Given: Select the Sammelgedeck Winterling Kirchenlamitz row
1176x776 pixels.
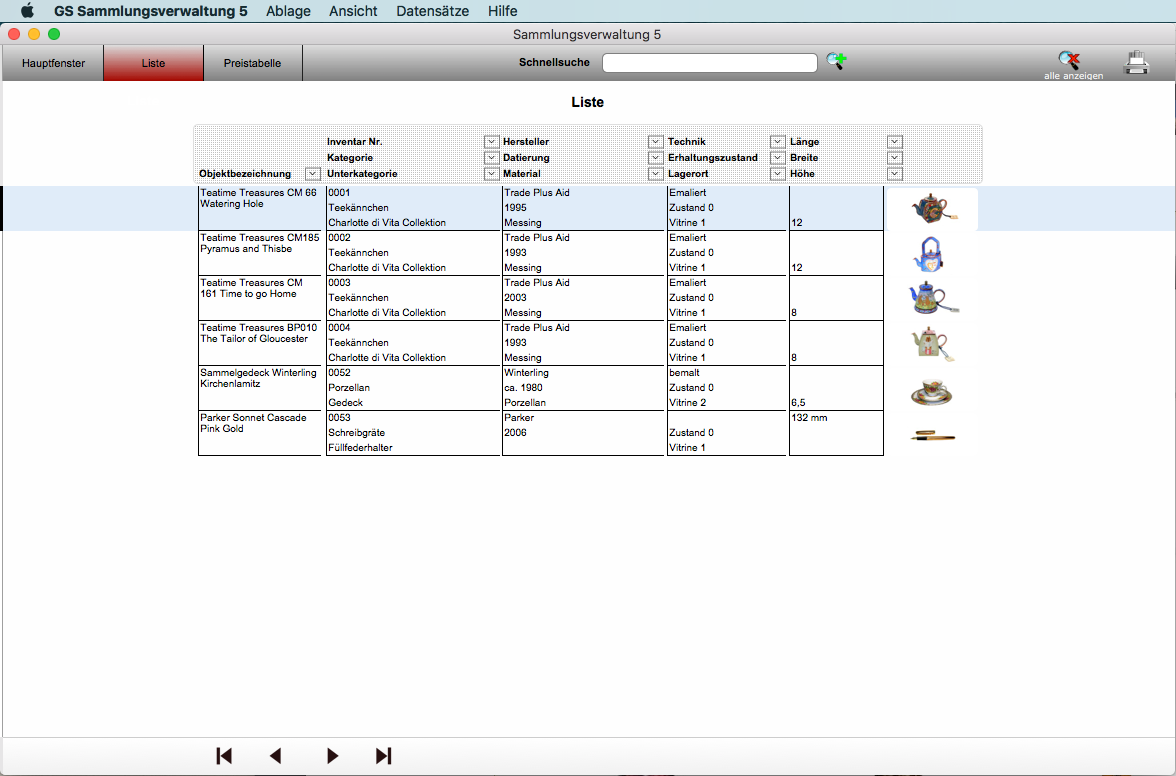Looking at the screenshot, I should [259, 379].
